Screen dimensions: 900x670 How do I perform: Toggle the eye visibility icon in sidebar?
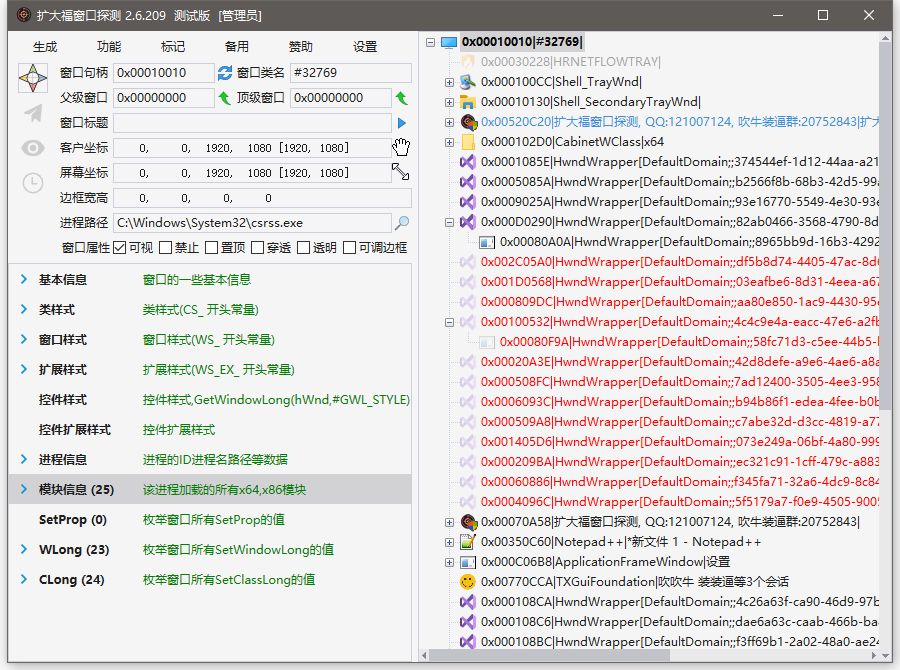[x=33, y=148]
